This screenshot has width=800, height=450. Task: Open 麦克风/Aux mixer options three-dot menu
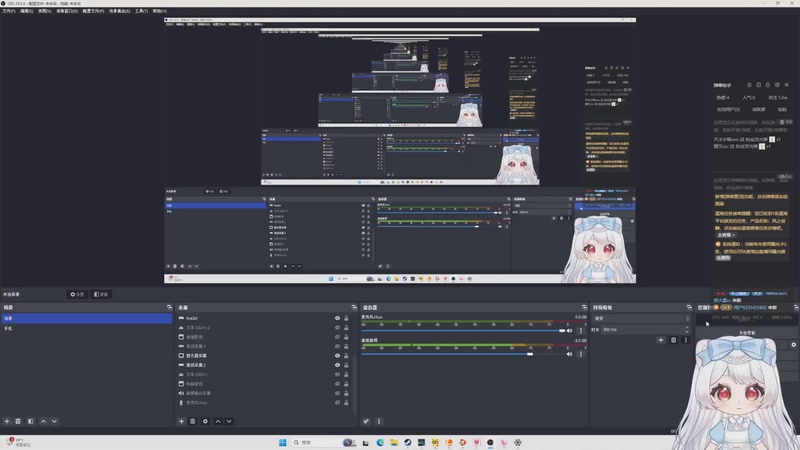coord(581,331)
